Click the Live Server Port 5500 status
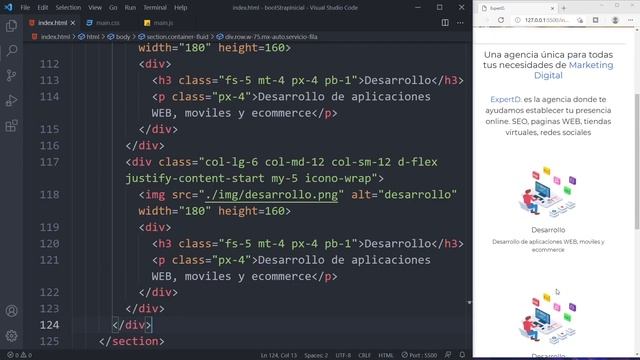This screenshot has height=360, width=640. click(x=419, y=355)
